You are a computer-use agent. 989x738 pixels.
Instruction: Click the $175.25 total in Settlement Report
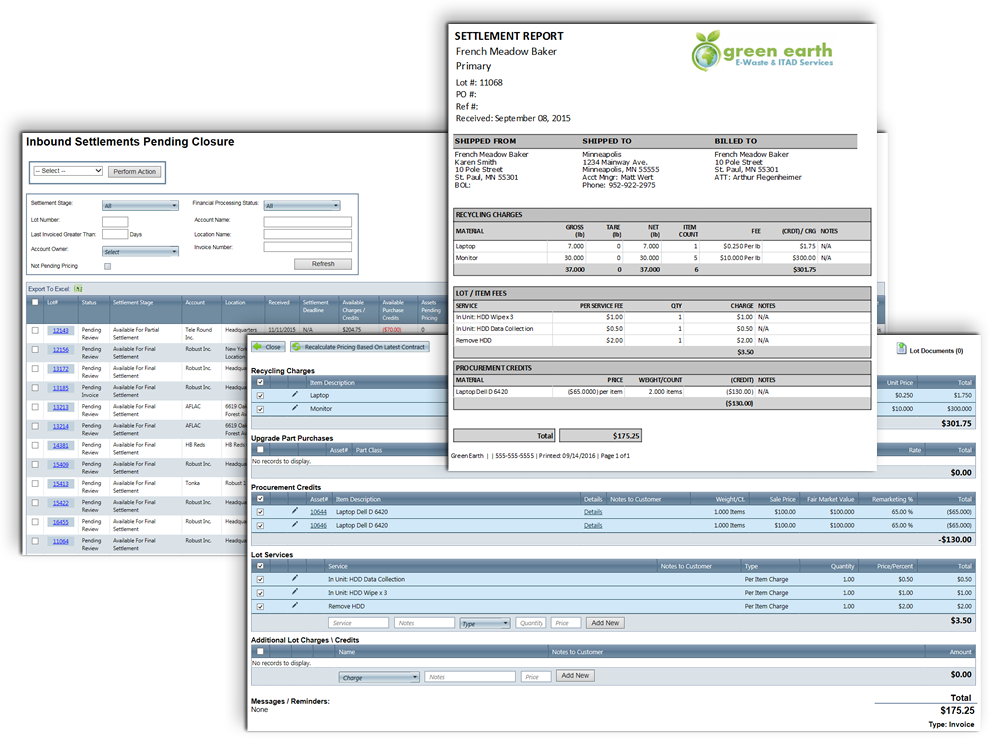pos(600,435)
